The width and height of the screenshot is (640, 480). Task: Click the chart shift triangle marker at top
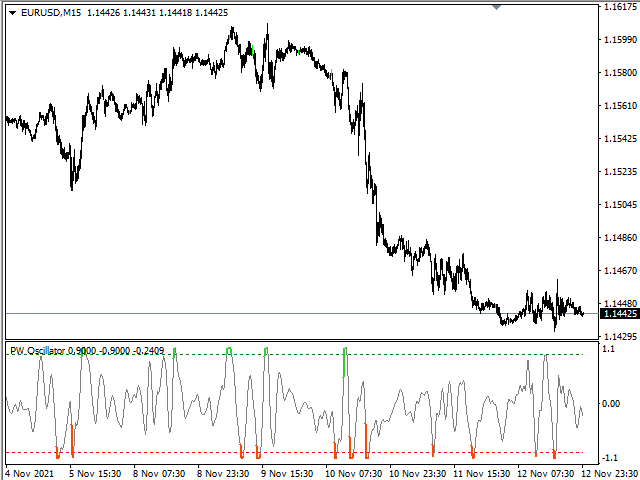[496, 7]
